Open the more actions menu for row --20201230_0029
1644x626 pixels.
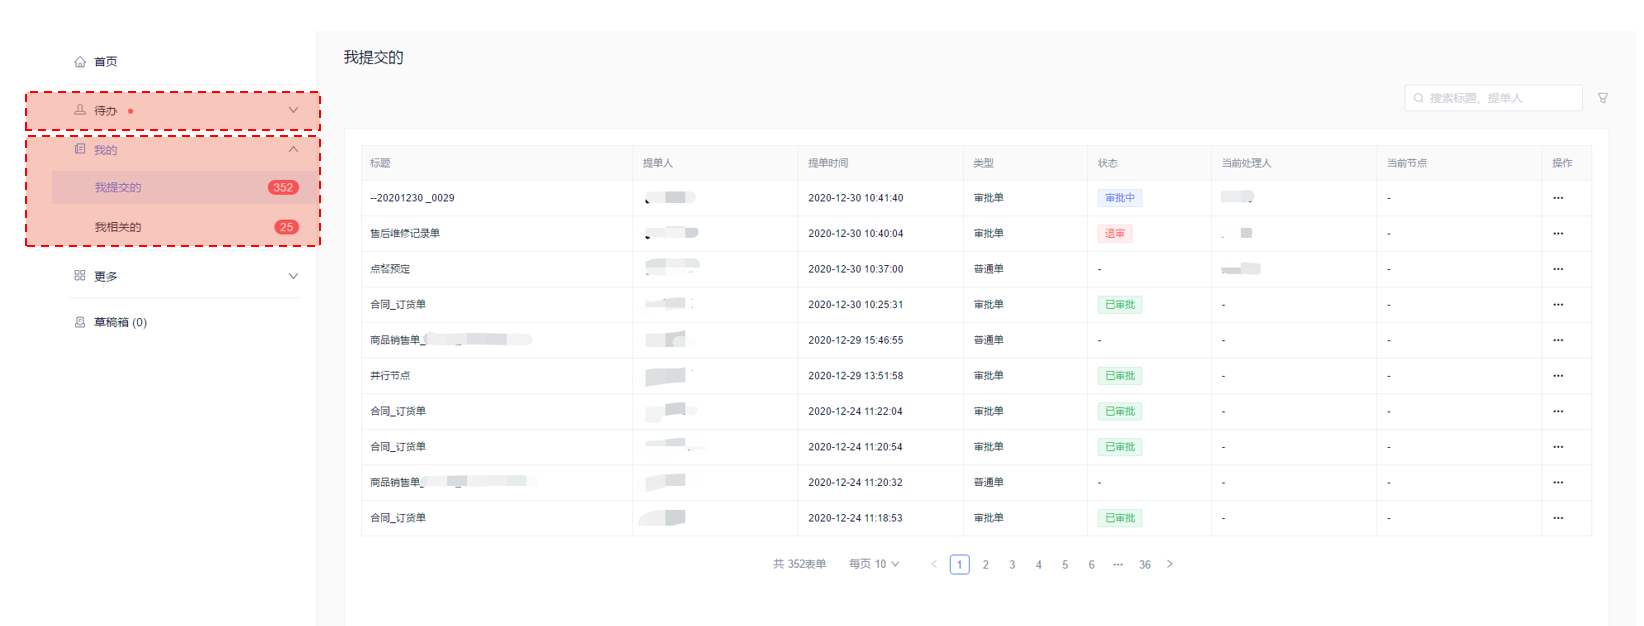click(x=1558, y=198)
